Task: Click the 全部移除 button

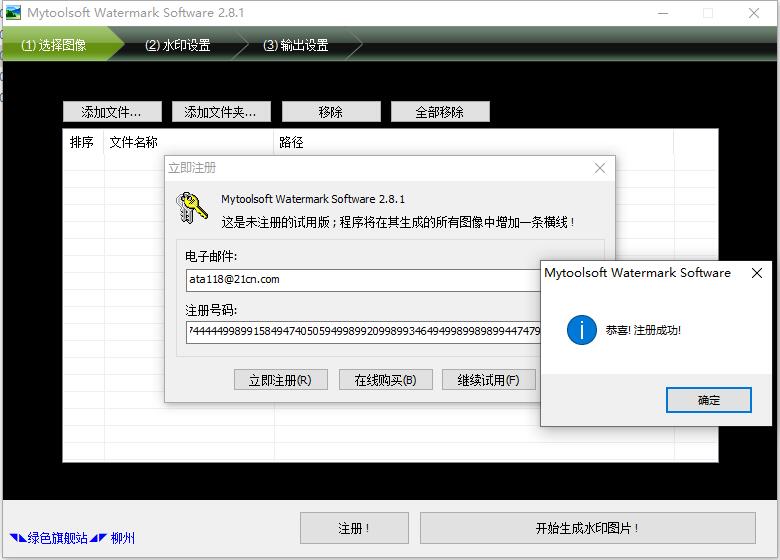Action: [440, 112]
